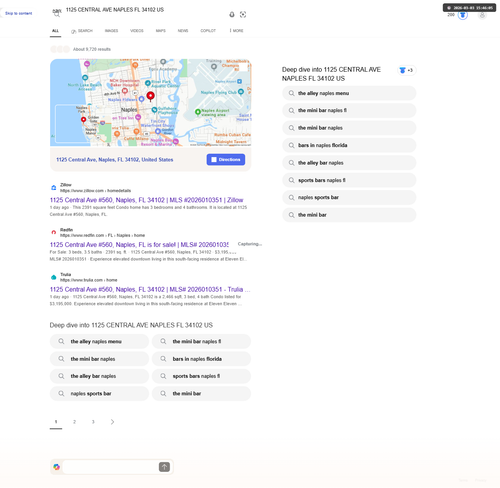This screenshot has height=488, width=500.
Task: Select sidebar suggestion 'the mini bar'
Action: pos(349,215)
